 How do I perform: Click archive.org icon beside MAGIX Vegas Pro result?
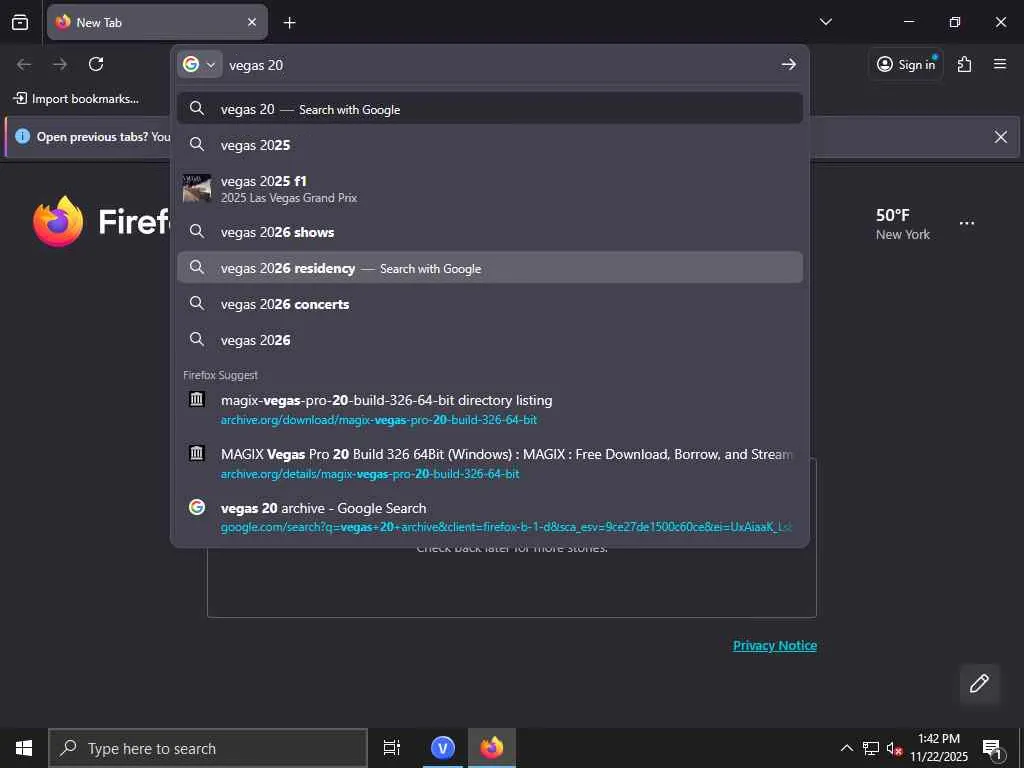click(197, 453)
